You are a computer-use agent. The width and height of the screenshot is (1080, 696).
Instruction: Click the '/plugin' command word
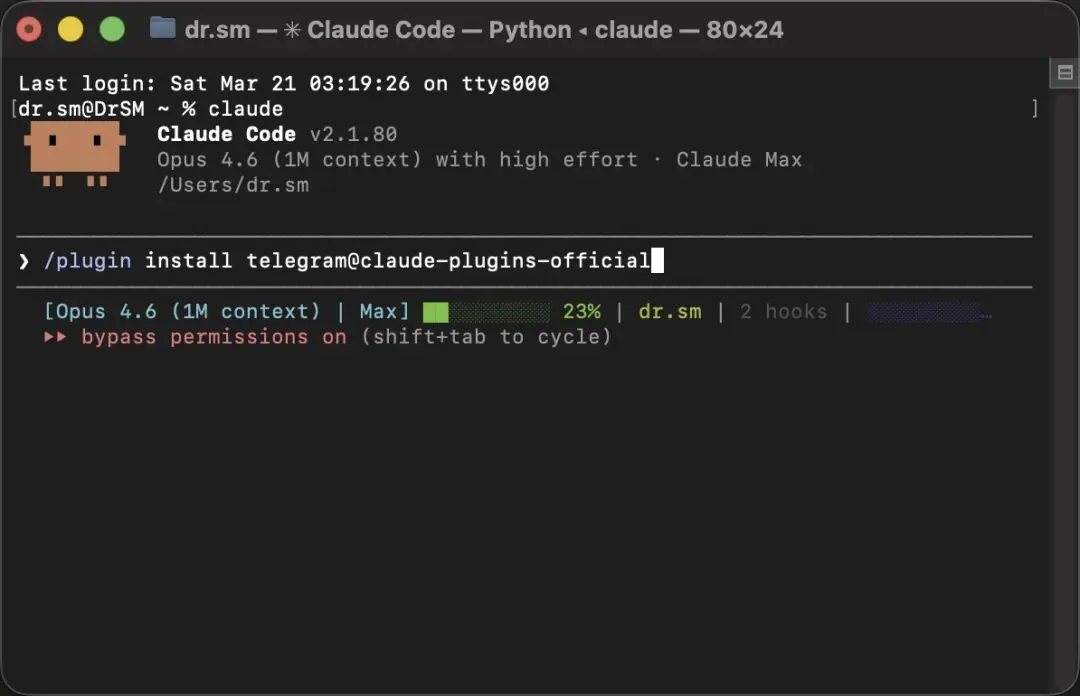tap(87, 261)
